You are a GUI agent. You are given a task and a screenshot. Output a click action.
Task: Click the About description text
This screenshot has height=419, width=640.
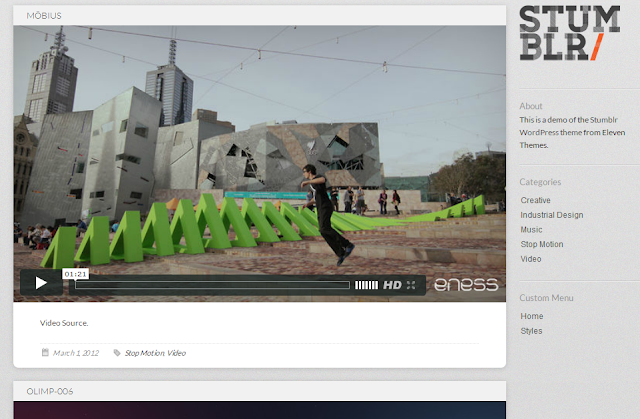[x=572, y=132]
